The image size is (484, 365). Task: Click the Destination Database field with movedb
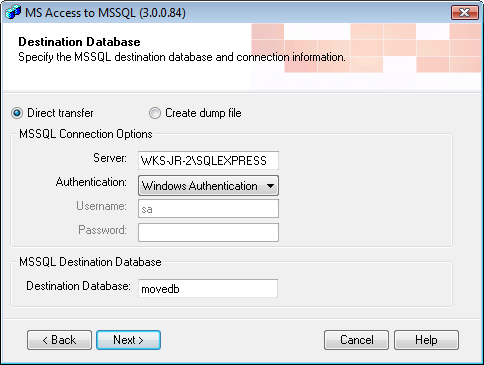click(x=208, y=288)
